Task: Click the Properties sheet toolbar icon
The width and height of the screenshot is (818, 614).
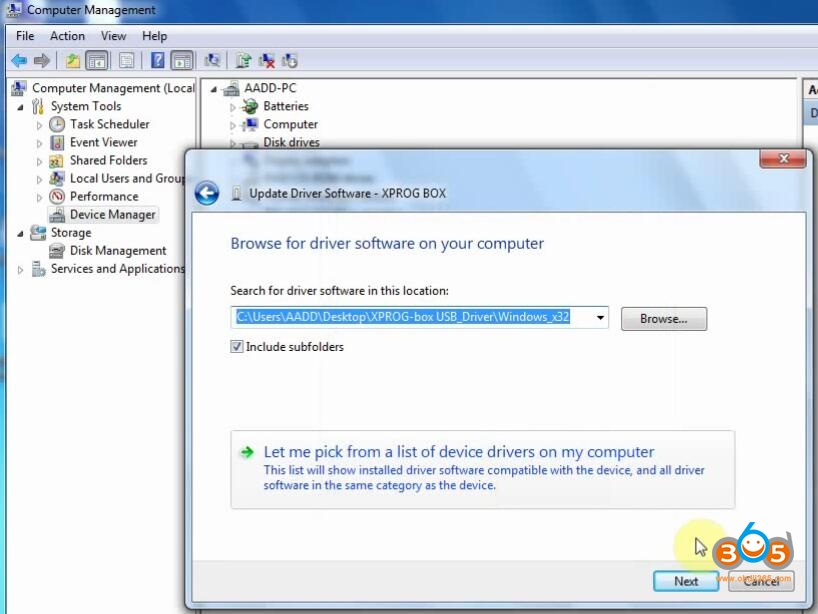Action: [x=126, y=61]
